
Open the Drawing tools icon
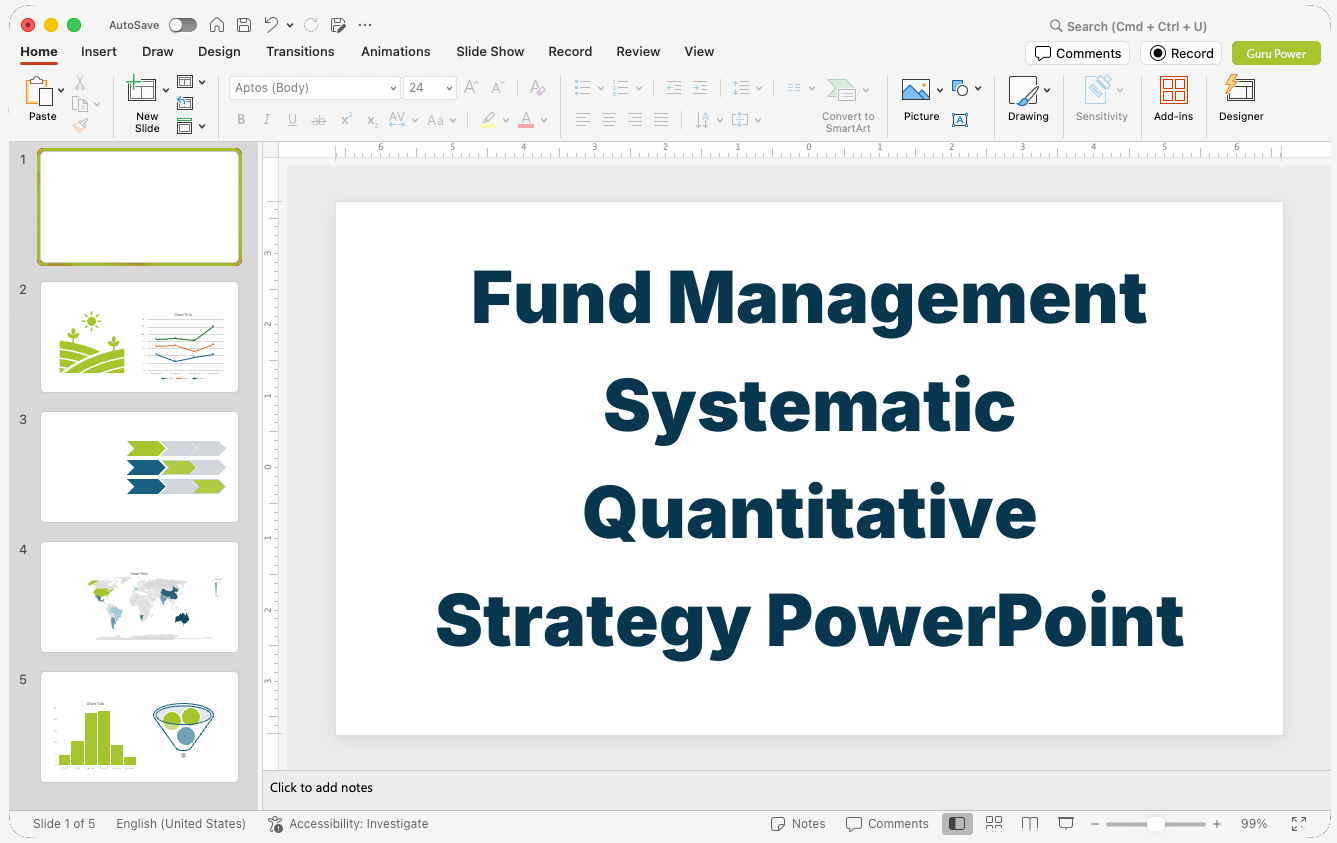(1023, 91)
